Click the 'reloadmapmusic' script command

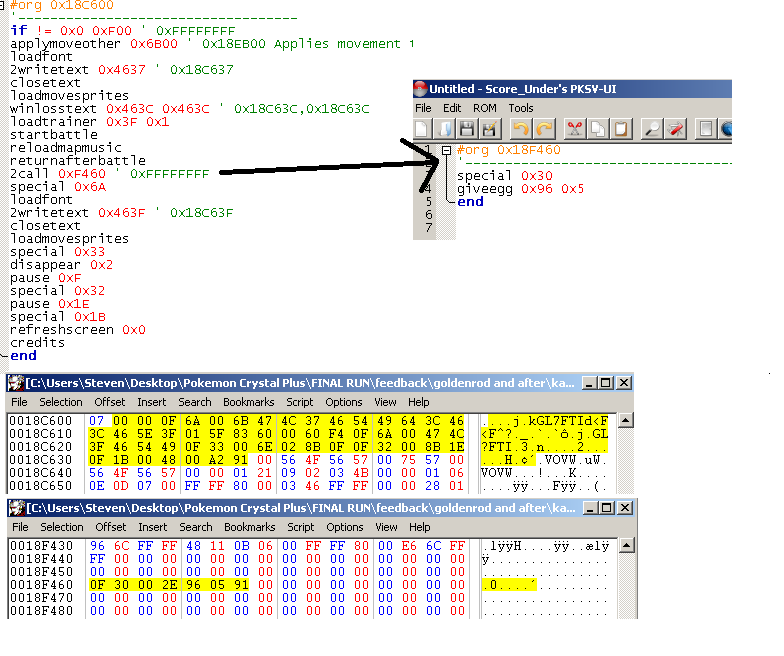tap(66, 148)
